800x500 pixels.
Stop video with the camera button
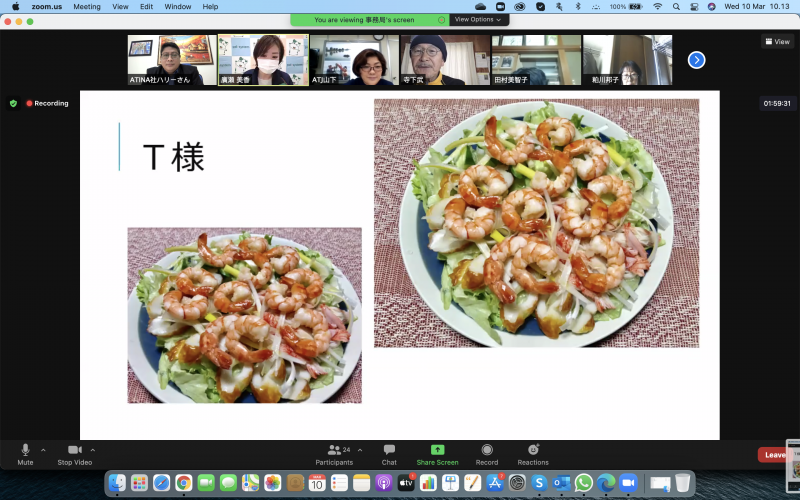pos(74,454)
